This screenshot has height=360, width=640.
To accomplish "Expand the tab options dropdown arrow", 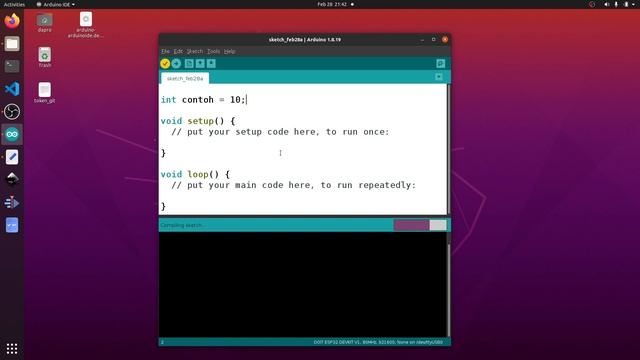I will click(439, 77).
